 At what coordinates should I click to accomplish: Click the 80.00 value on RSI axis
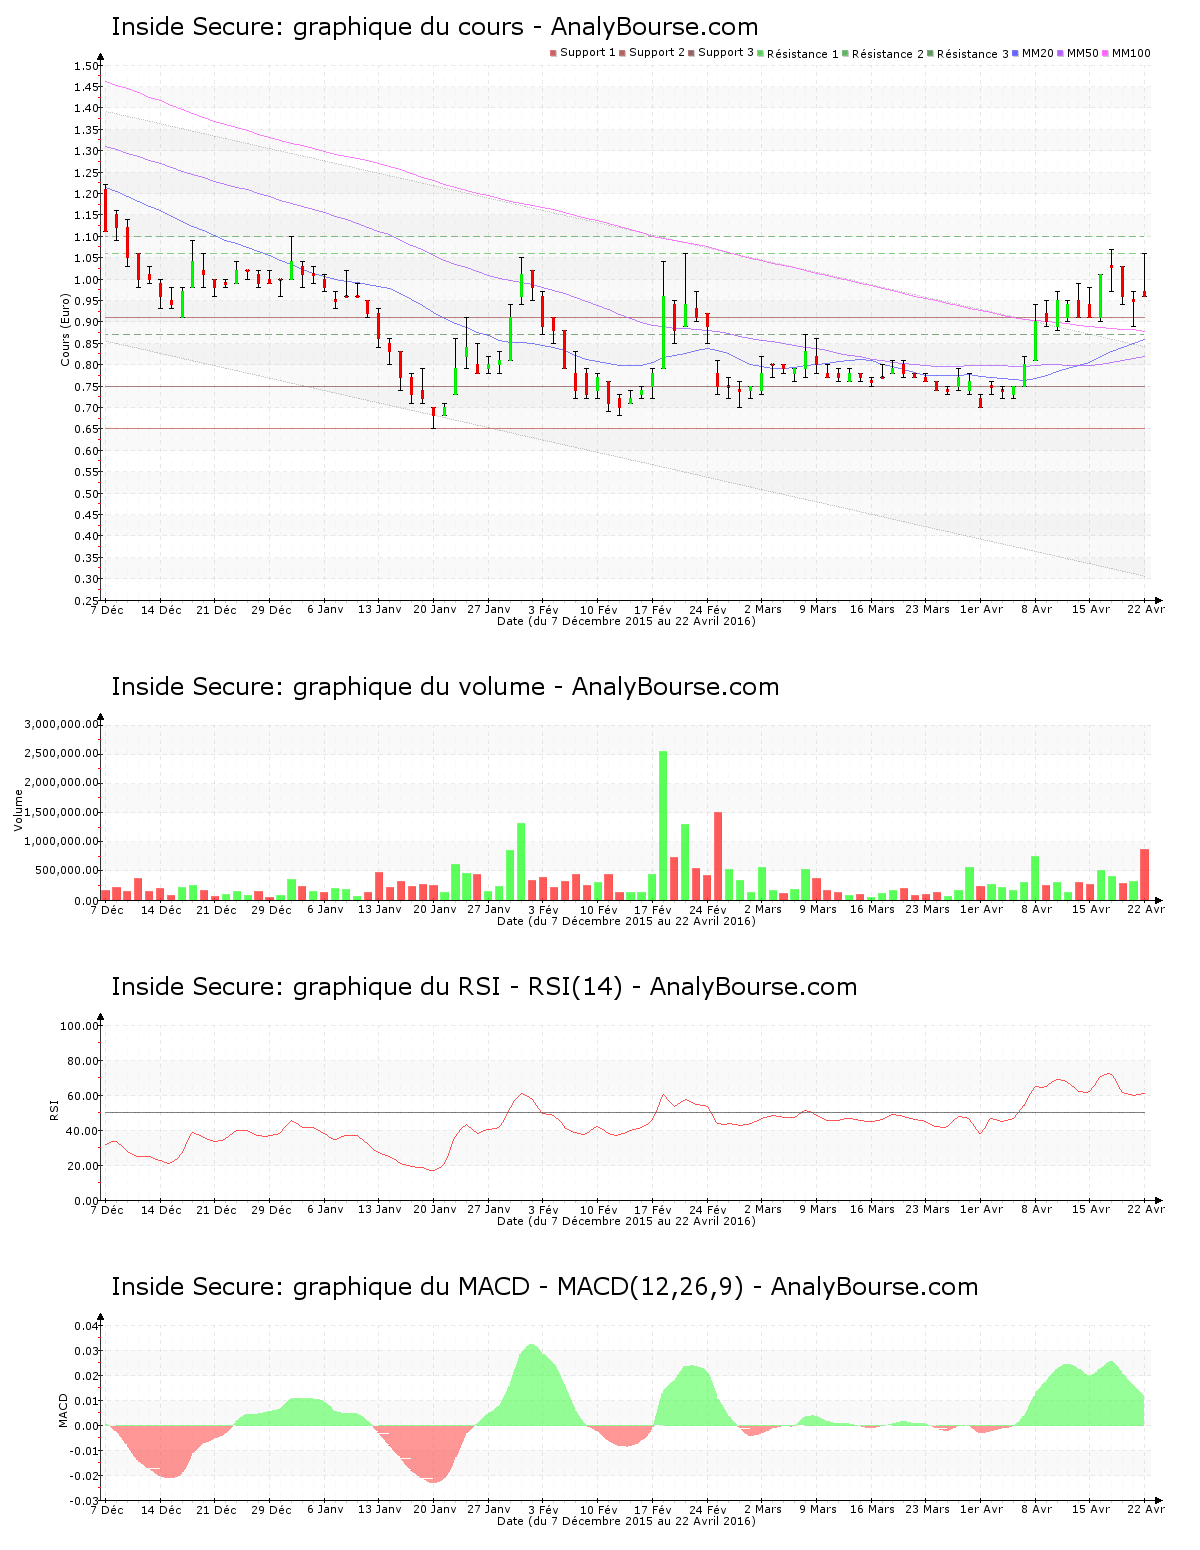80,1061
